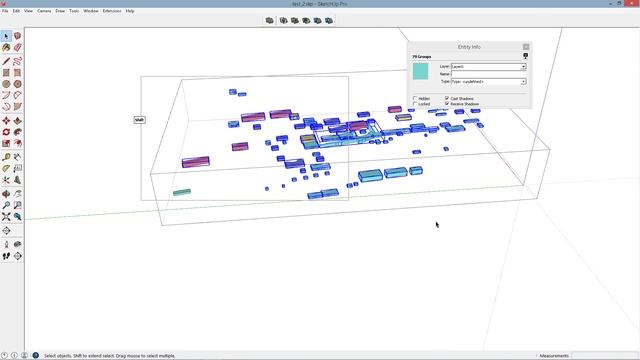640x360 pixels.
Task: Activate the Orbit tool
Action: coord(6,194)
